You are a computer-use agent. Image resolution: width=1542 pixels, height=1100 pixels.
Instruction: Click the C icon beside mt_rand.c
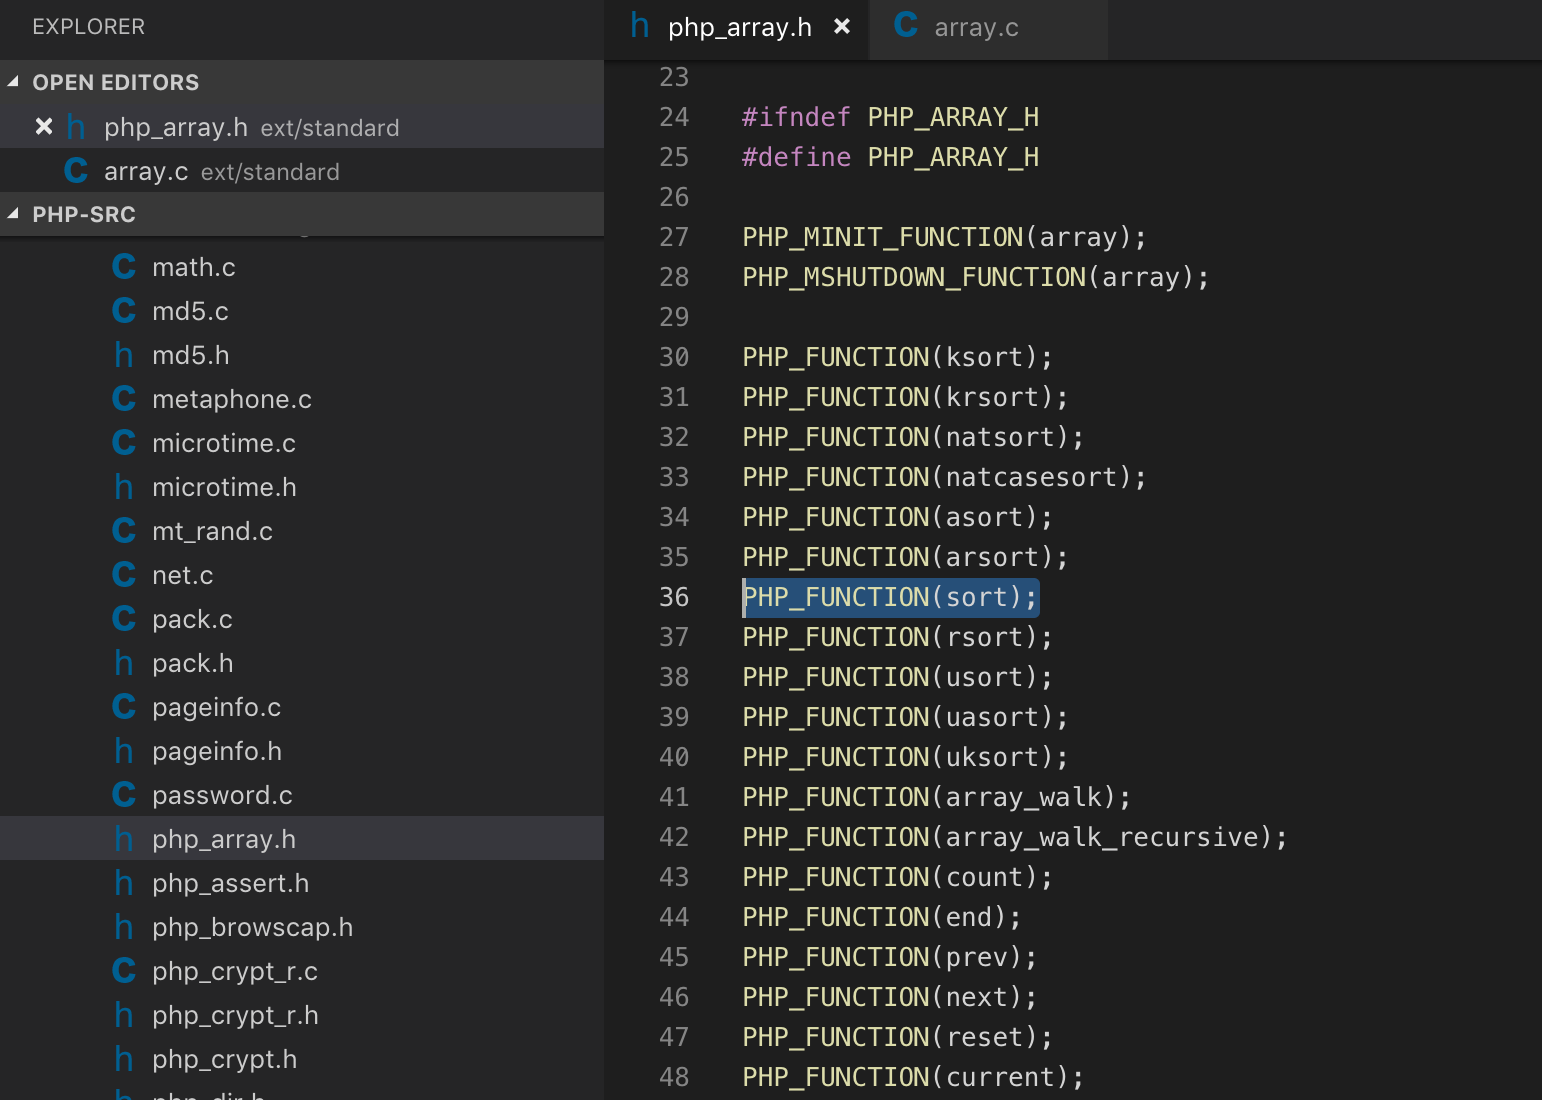(124, 531)
